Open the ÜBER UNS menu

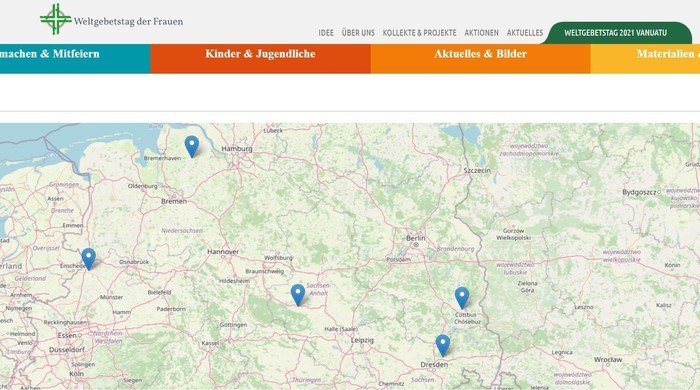358,33
